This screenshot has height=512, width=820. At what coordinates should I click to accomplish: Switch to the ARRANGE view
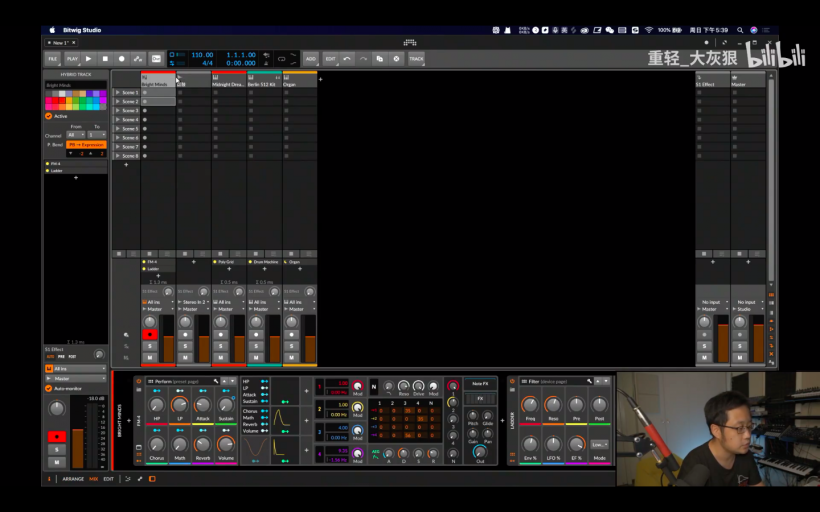(73, 479)
